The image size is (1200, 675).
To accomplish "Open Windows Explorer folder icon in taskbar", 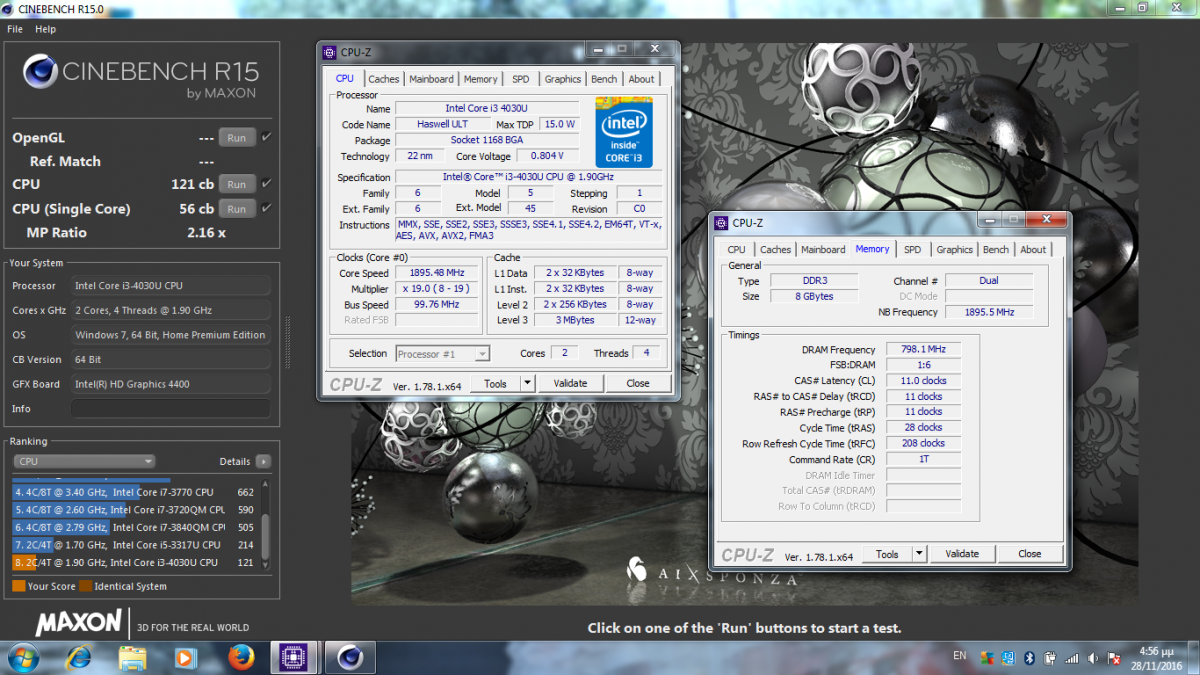I will tap(133, 657).
